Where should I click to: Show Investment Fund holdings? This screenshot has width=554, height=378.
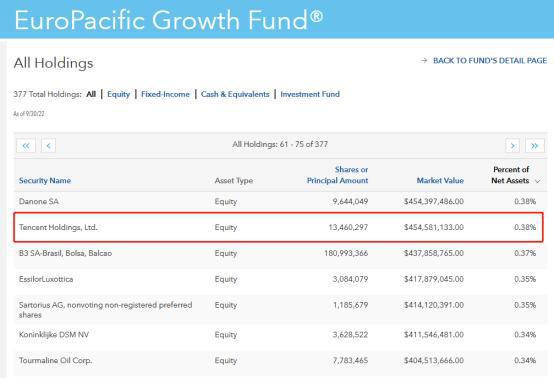click(310, 94)
